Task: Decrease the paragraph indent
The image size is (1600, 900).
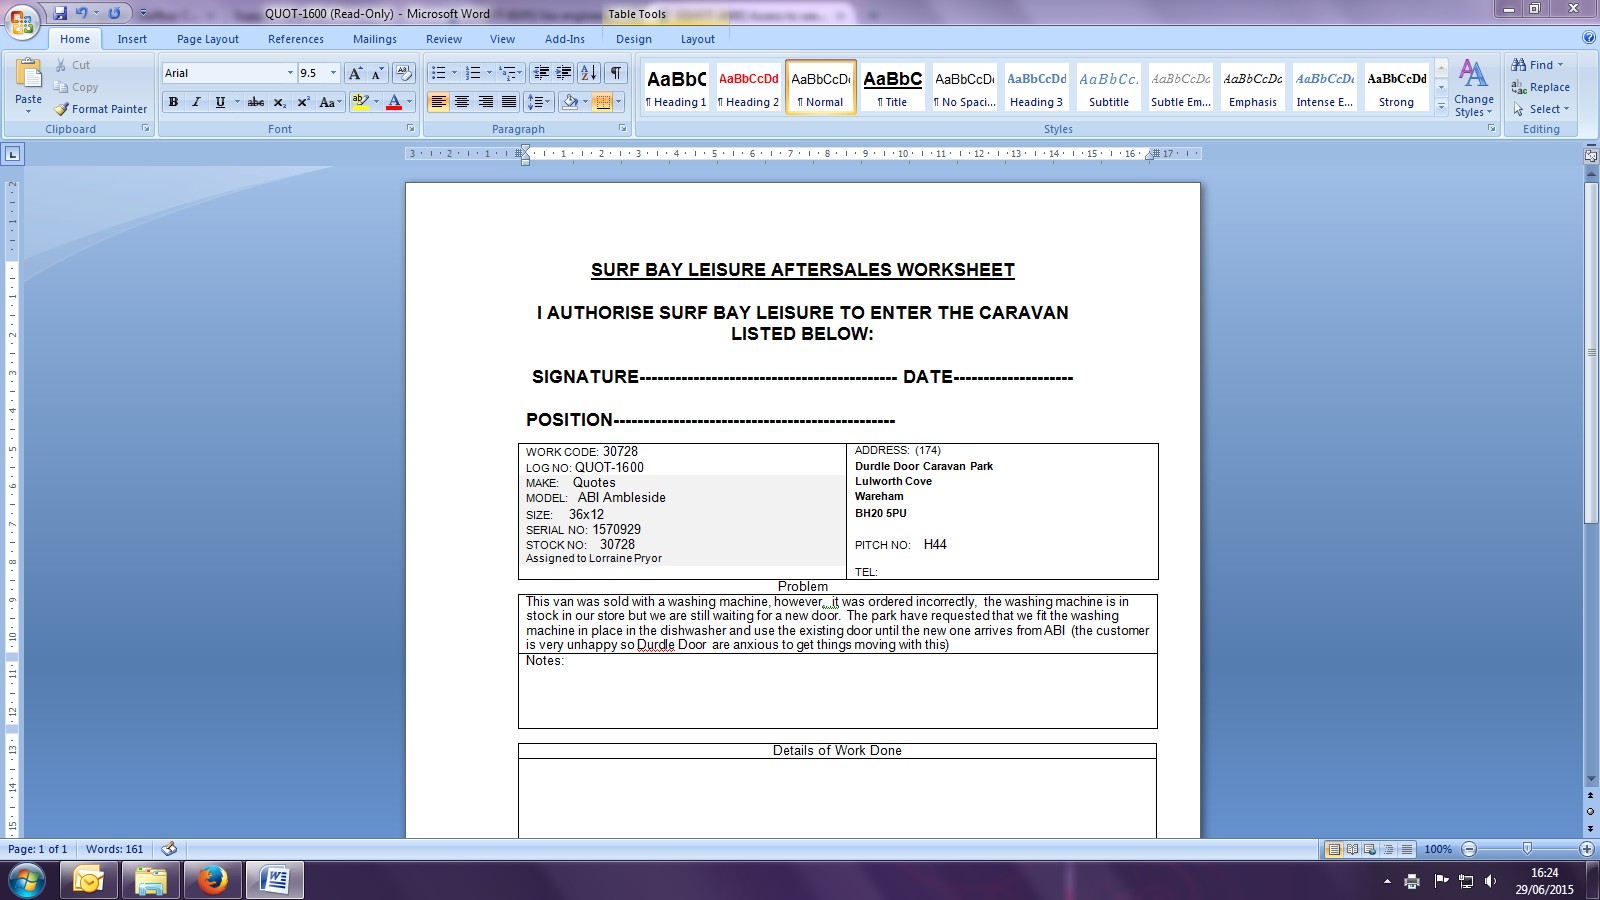Action: [x=541, y=73]
